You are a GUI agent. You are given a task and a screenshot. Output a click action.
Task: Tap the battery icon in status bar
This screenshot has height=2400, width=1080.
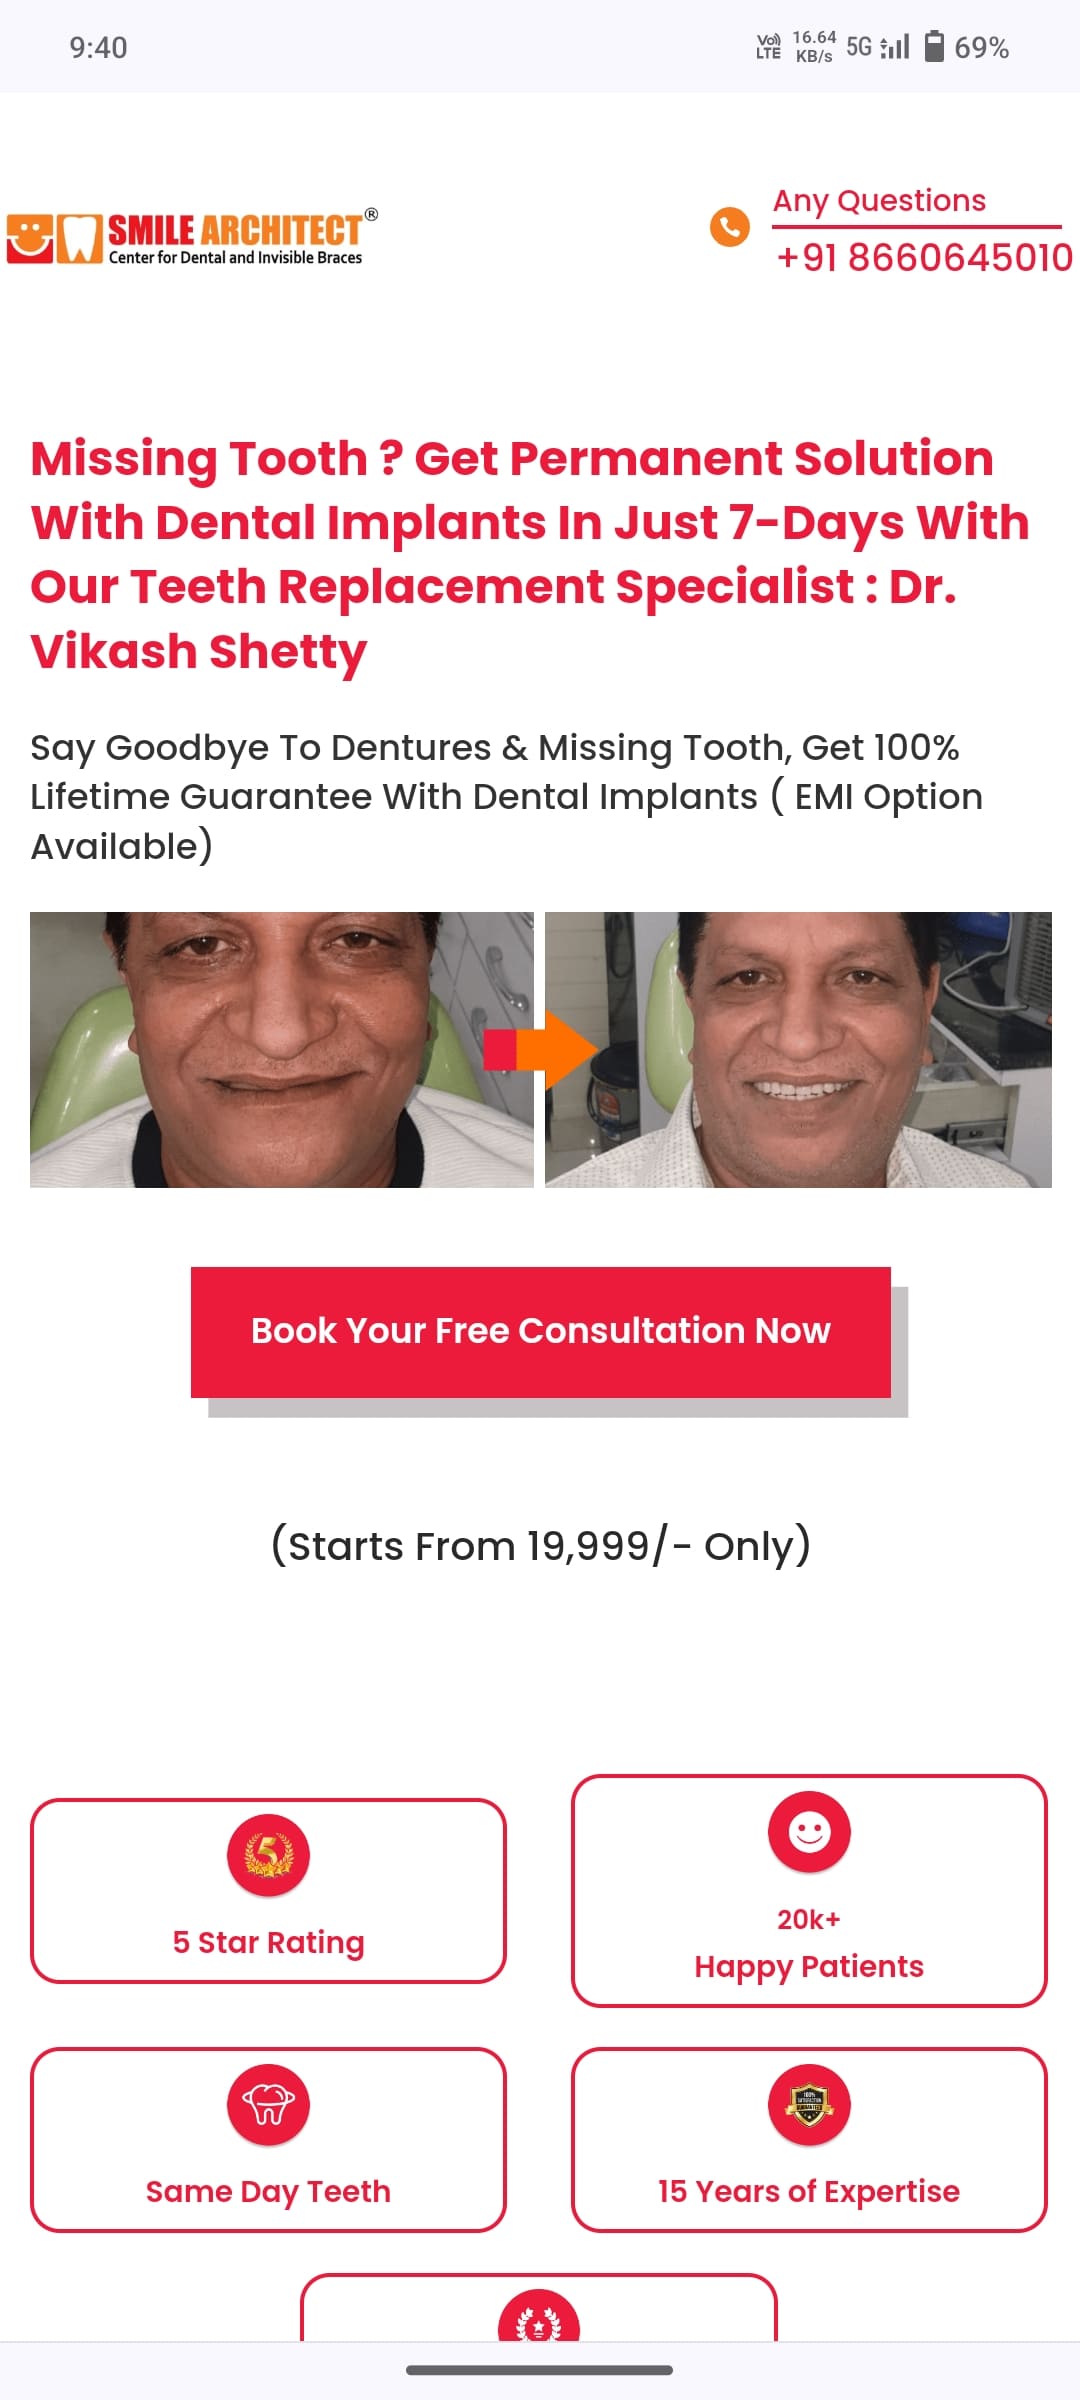(934, 46)
